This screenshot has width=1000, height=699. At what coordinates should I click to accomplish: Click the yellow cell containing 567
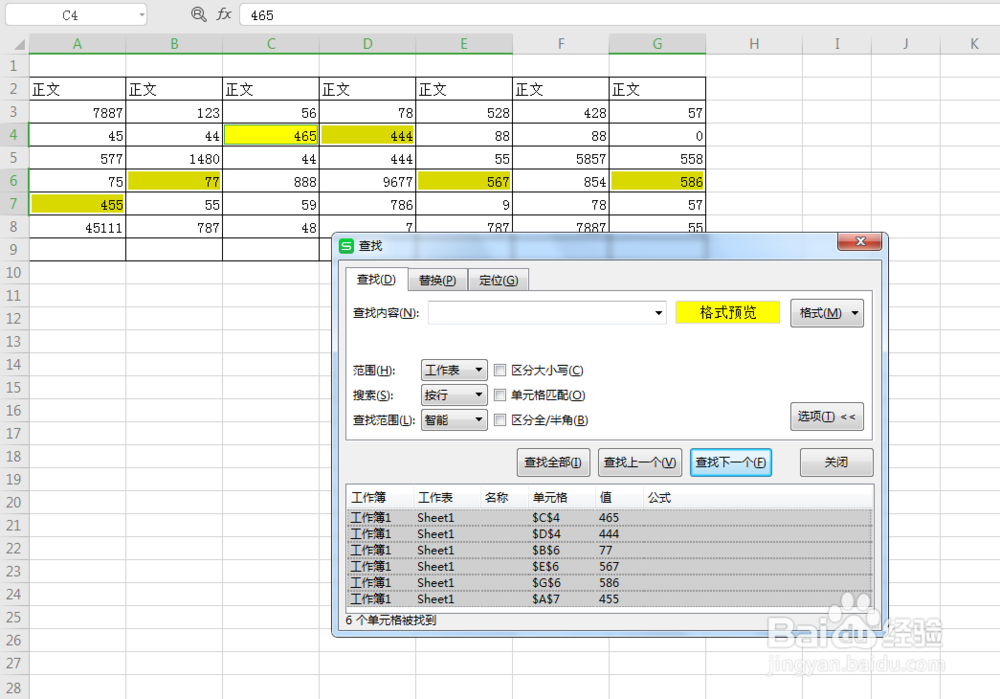pyautogui.click(x=464, y=181)
